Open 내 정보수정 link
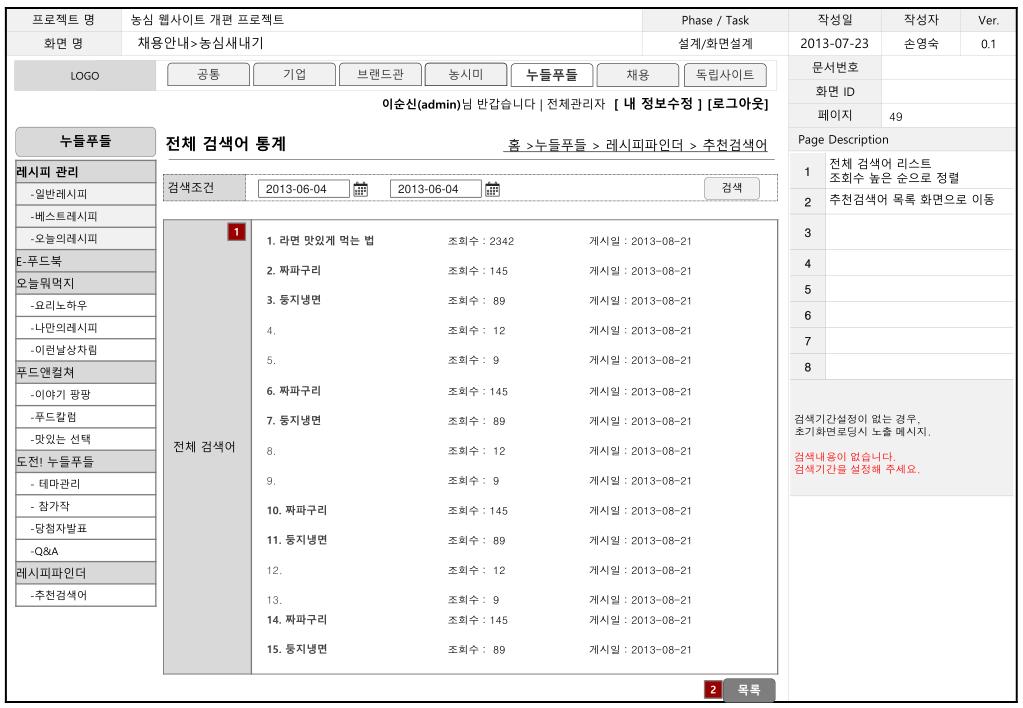 tap(658, 104)
